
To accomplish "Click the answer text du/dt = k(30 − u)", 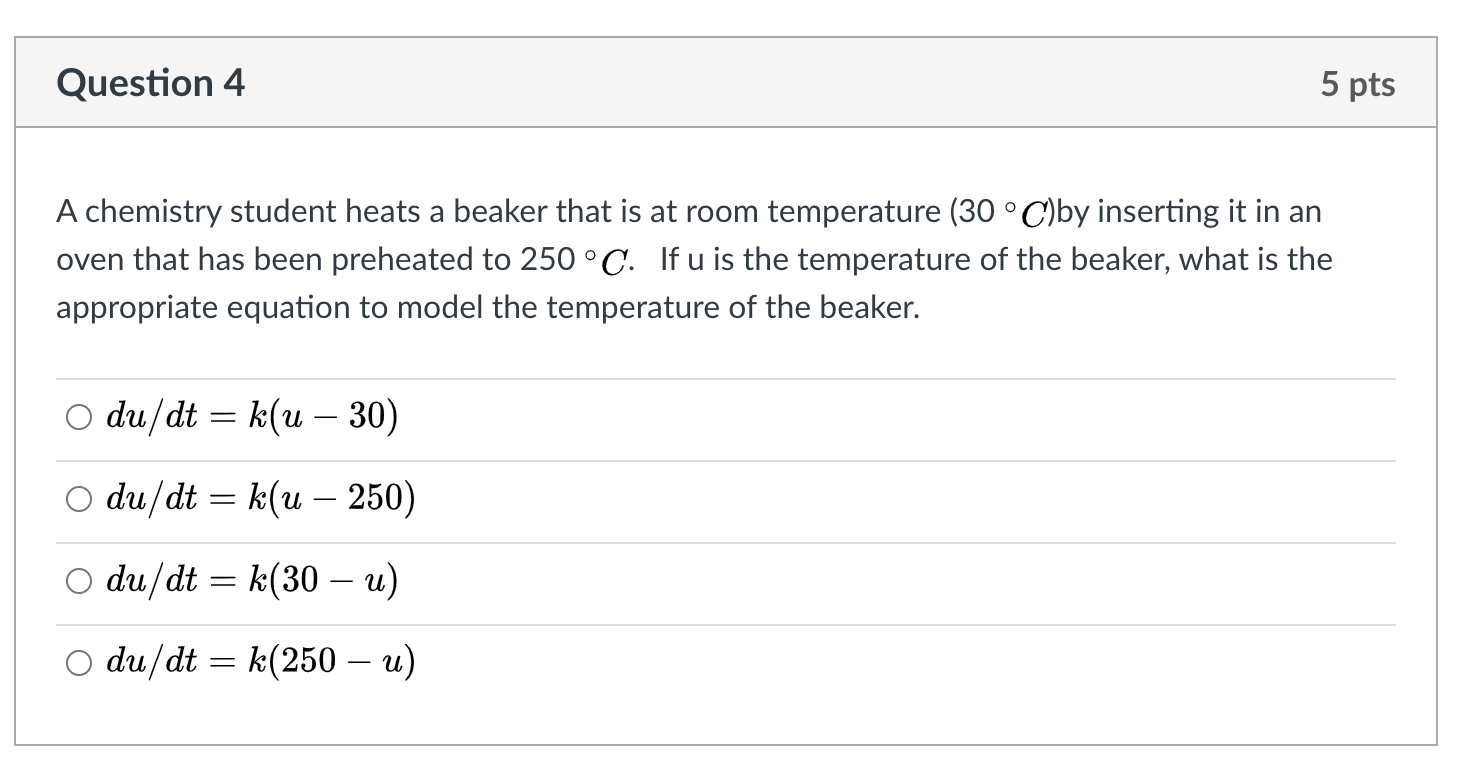I will coord(250,579).
